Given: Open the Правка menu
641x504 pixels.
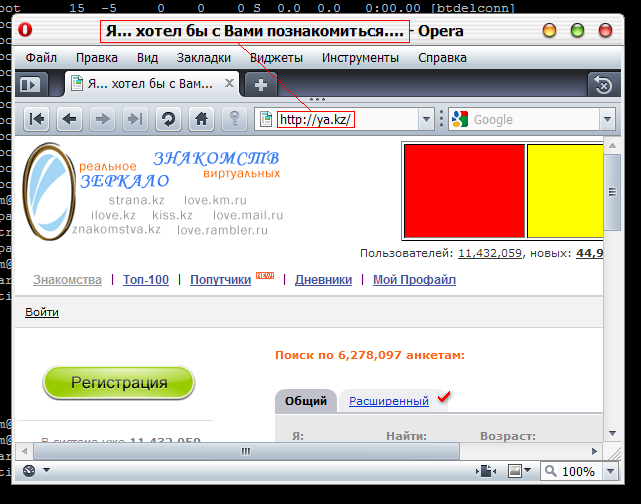Looking at the screenshot, I should 96,58.
